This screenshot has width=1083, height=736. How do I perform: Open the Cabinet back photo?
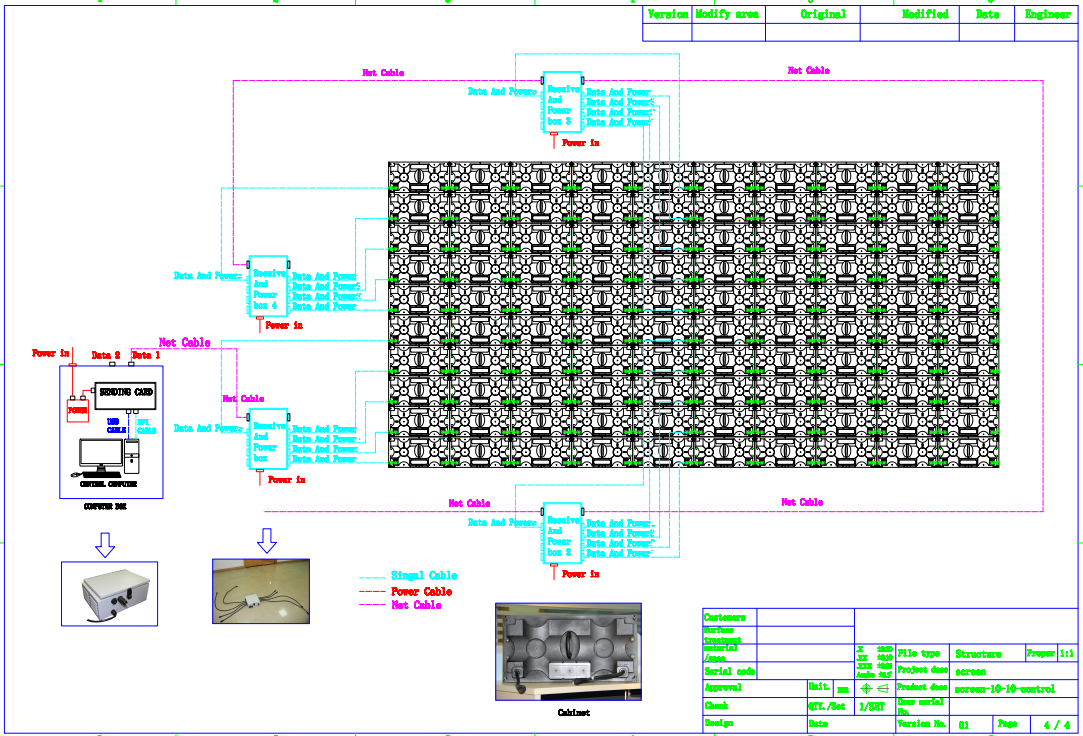pyautogui.click(x=568, y=652)
